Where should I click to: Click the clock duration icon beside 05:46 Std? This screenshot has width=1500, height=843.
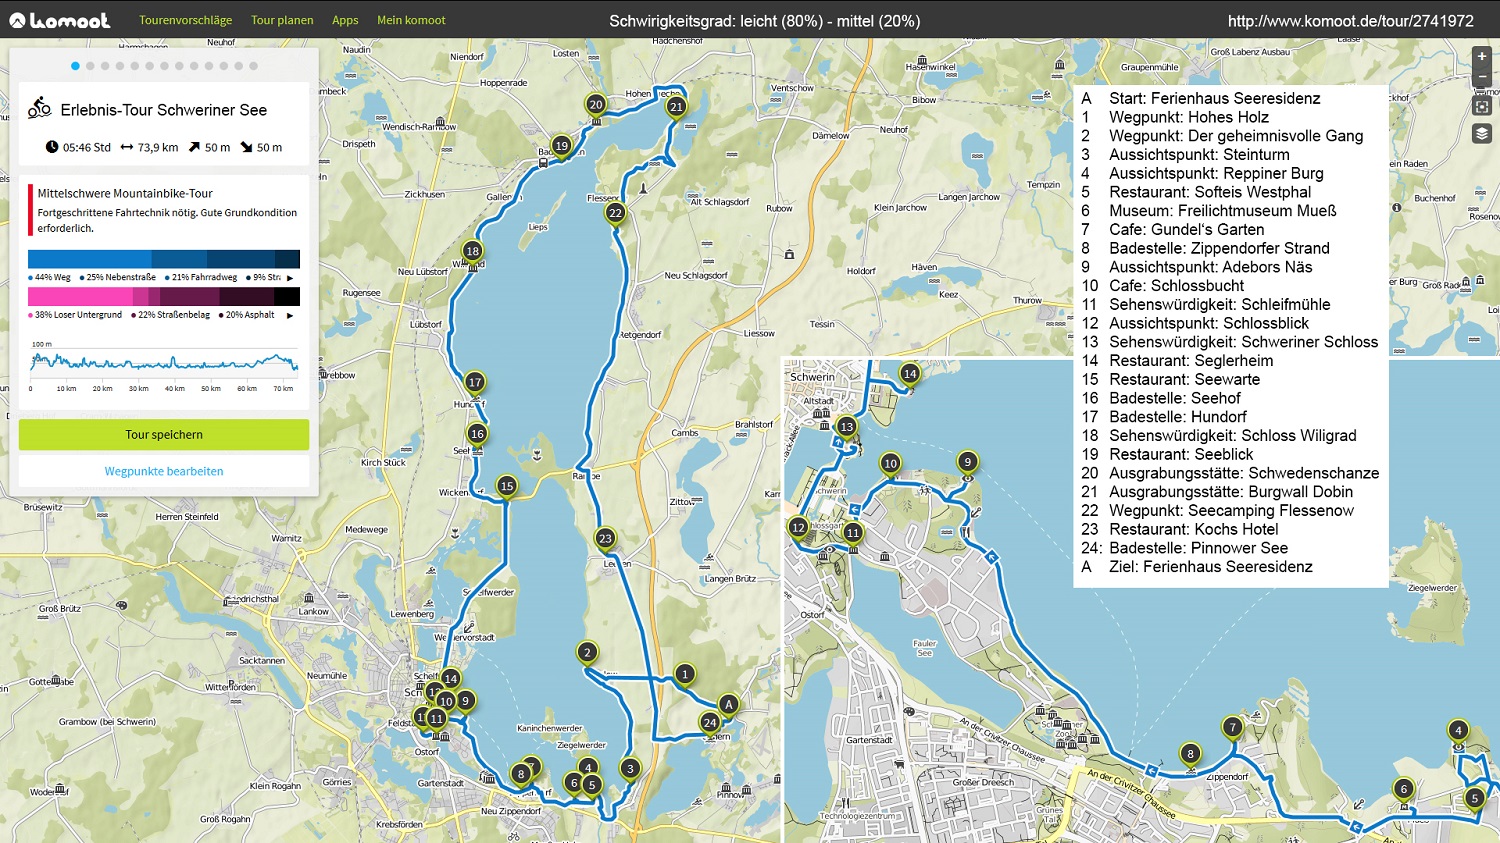[x=52, y=147]
